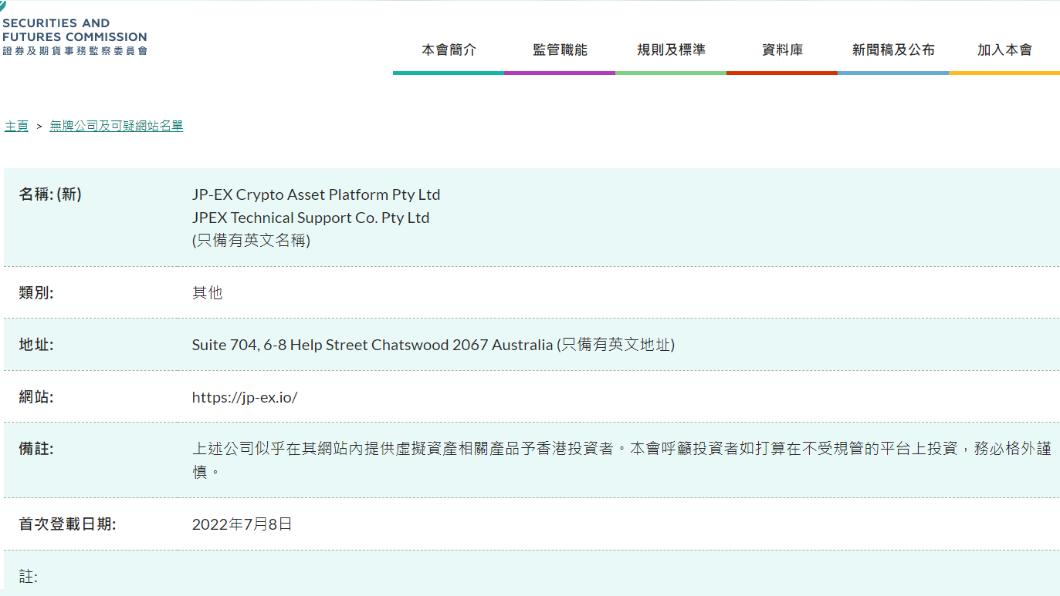Select JPEX Technical Support Co. Pty Ltd text
Image resolution: width=1060 pixels, height=596 pixels.
[x=310, y=218]
